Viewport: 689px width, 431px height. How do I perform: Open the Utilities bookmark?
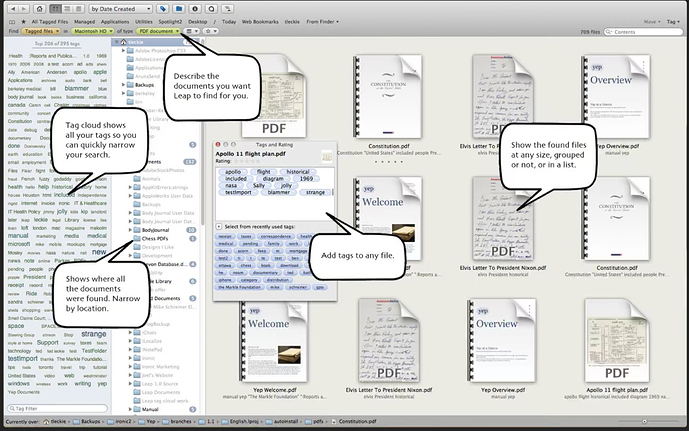click(144, 22)
